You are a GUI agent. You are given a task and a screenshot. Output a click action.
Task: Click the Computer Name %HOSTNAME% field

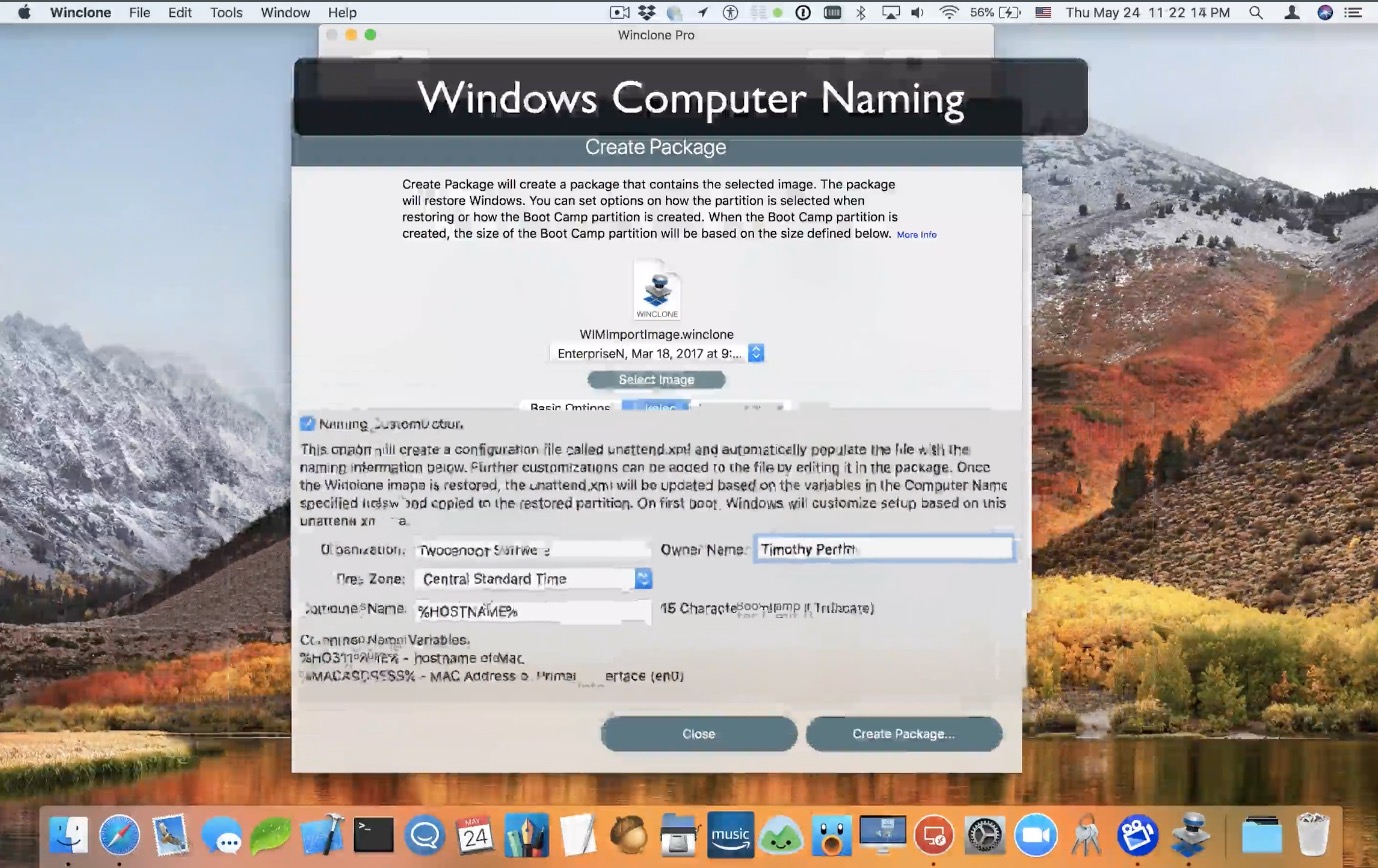pos(533,610)
